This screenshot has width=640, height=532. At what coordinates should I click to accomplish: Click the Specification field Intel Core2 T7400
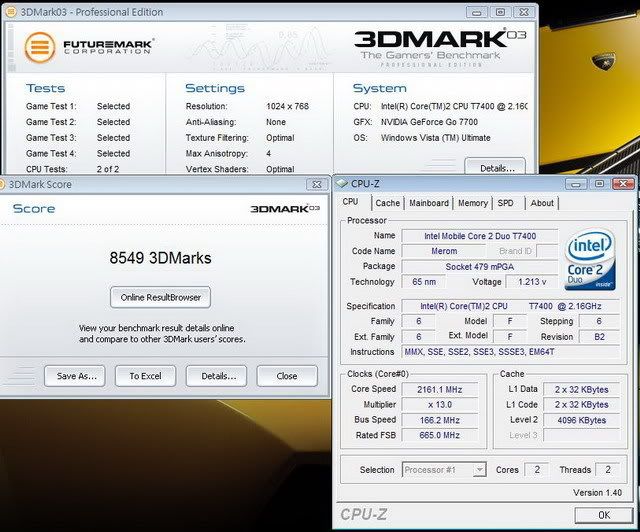click(x=511, y=306)
